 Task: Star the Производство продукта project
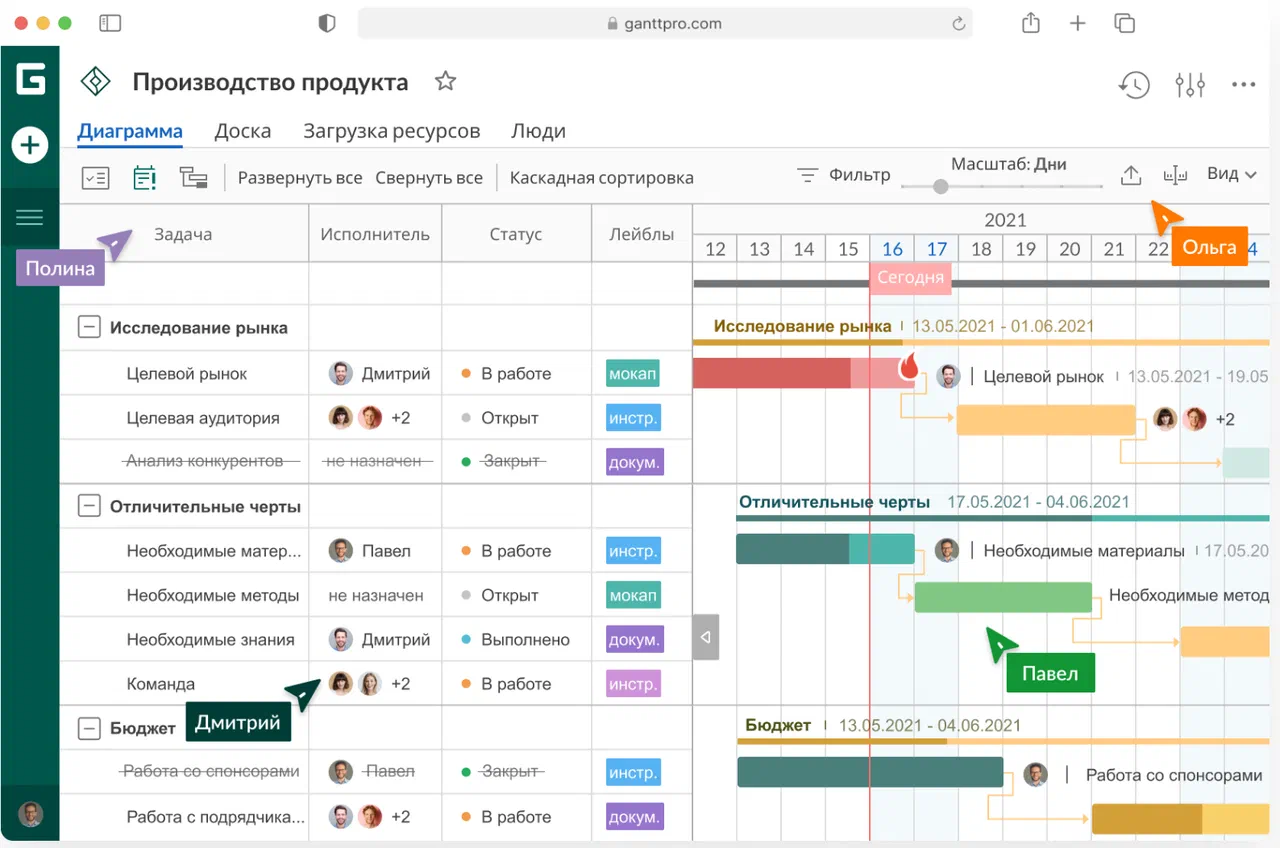click(445, 82)
